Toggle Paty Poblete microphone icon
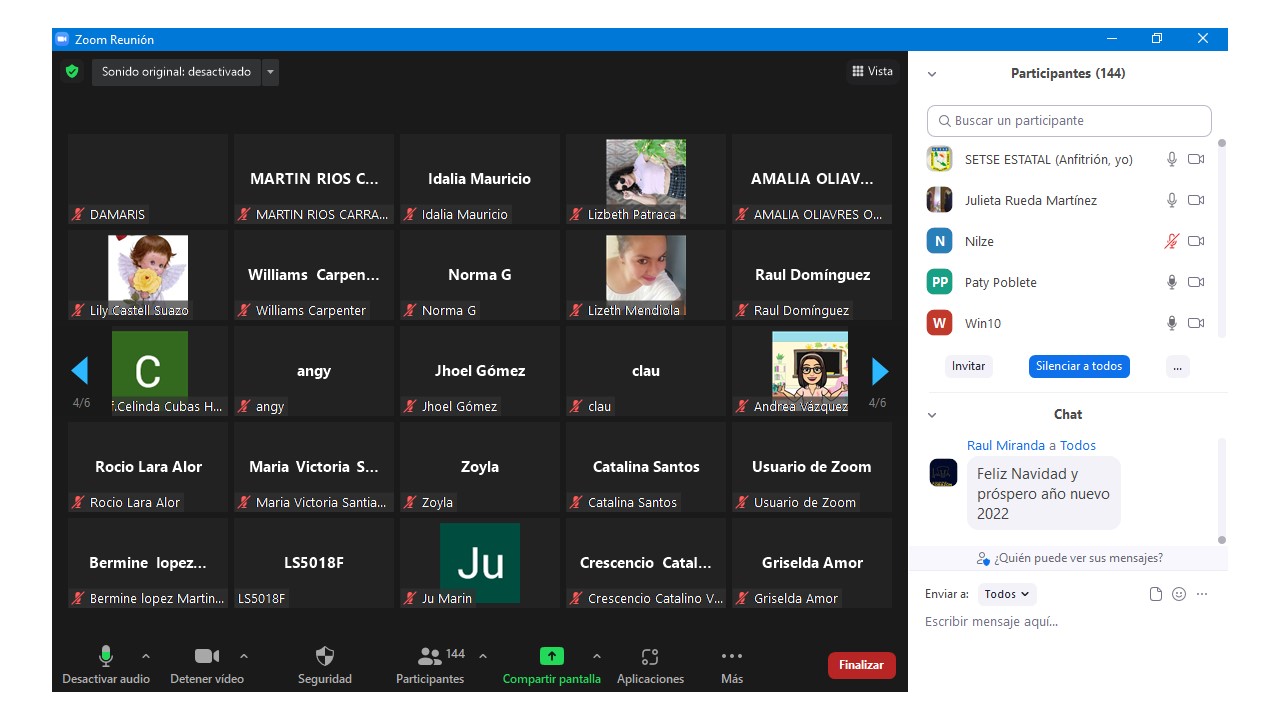 (1172, 282)
